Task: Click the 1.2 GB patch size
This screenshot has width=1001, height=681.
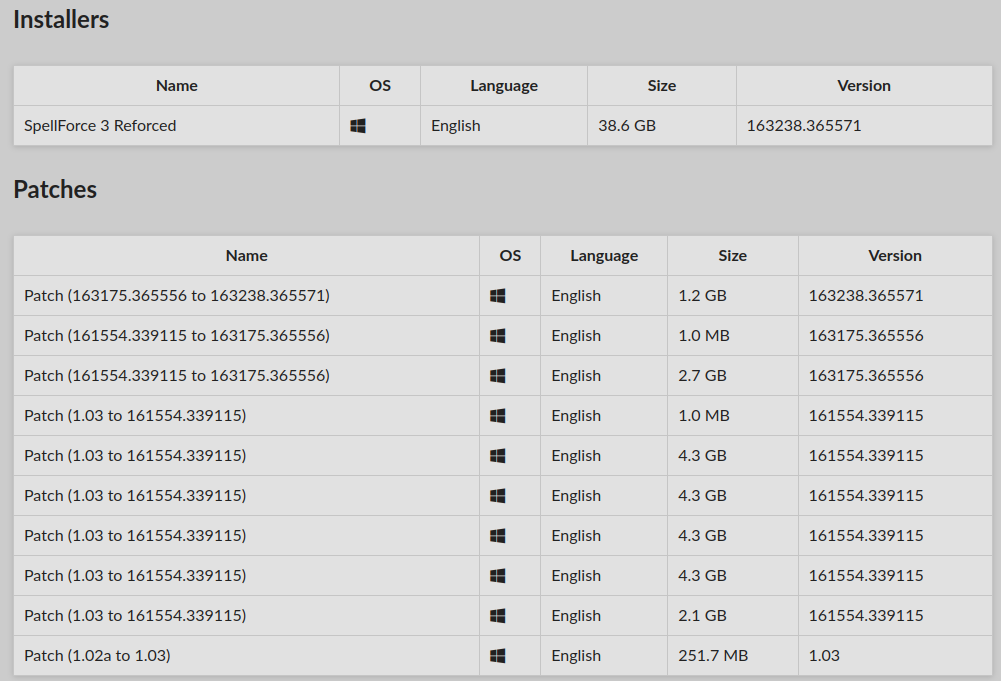Action: click(x=702, y=296)
